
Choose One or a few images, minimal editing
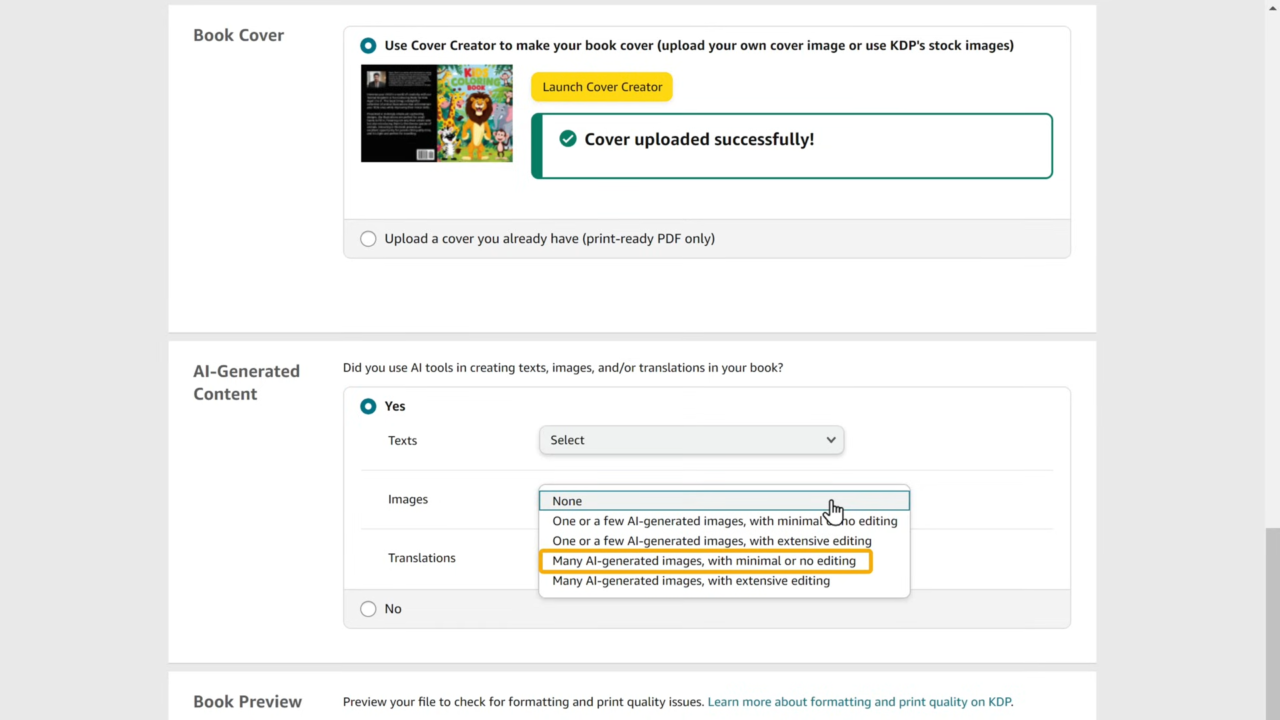click(724, 521)
